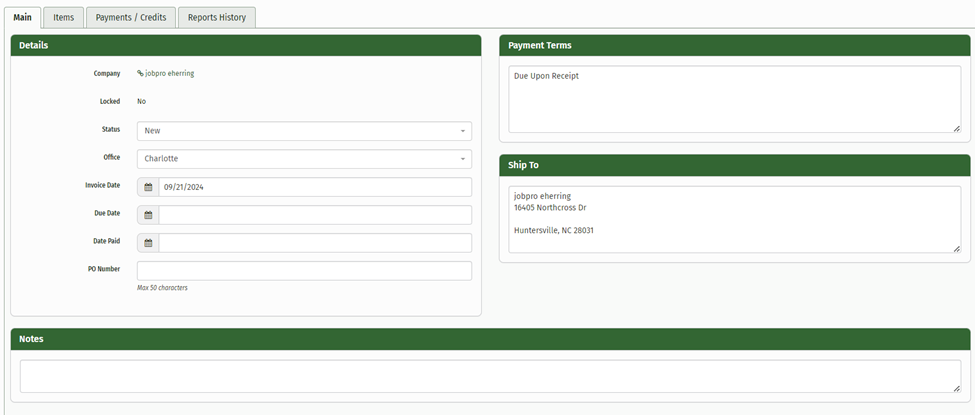The width and height of the screenshot is (975, 415).
Task: Open the Payments / Credits tab
Action: 131,17
